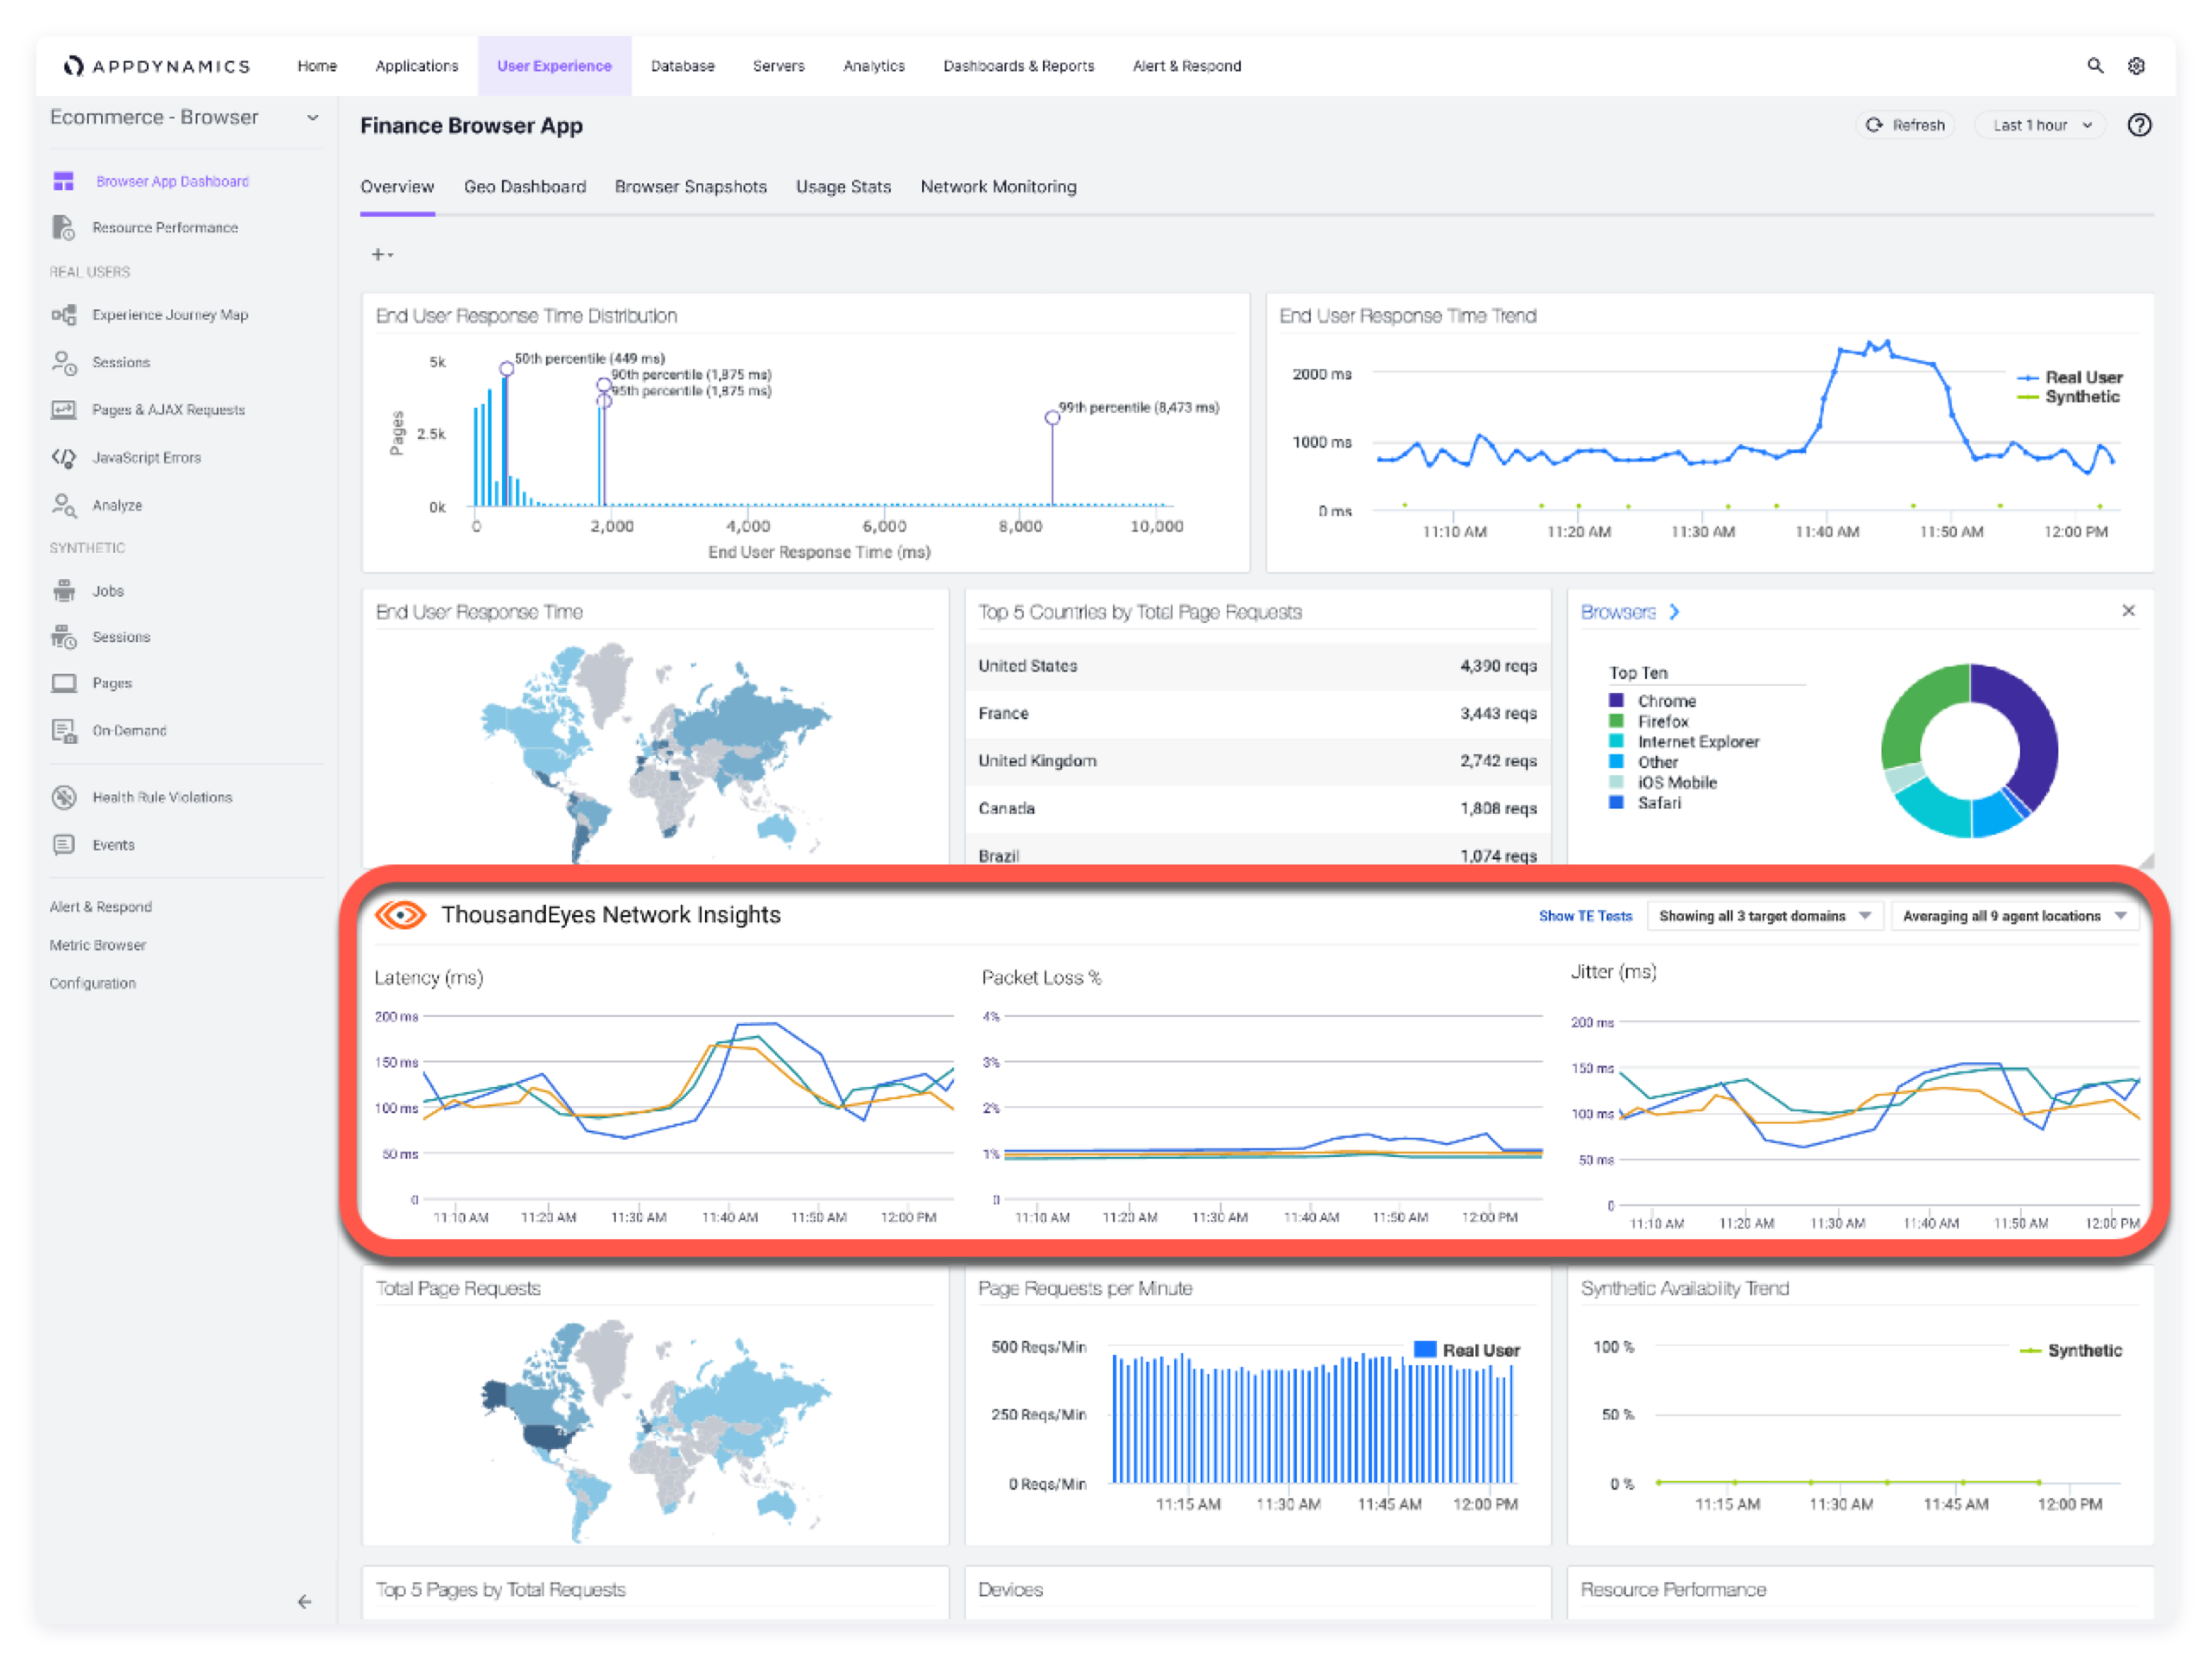
Task: Switch to the Usage Stats tab
Action: click(x=843, y=187)
